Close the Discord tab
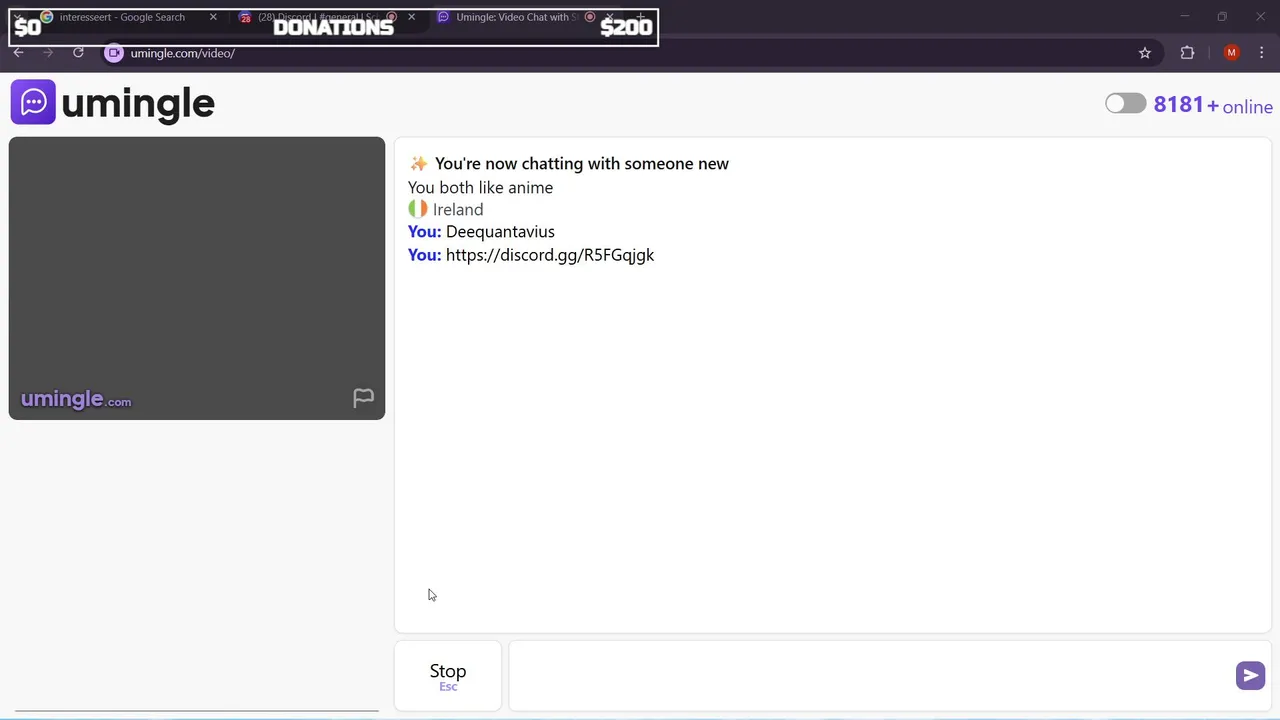The width and height of the screenshot is (1280, 720). tap(411, 17)
